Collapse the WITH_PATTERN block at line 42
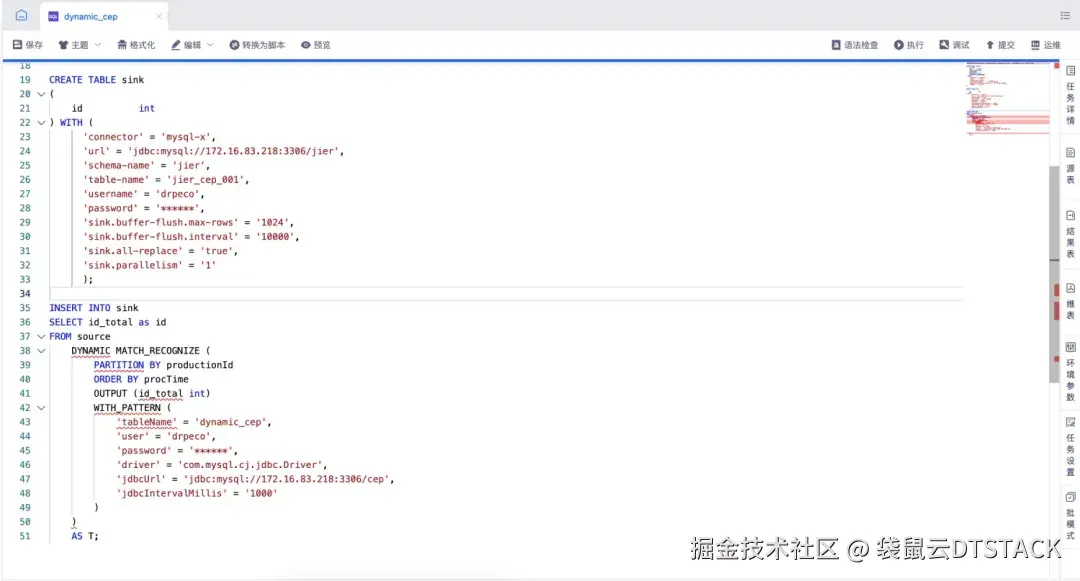Viewport: 1080px width, 581px height. coord(40,407)
